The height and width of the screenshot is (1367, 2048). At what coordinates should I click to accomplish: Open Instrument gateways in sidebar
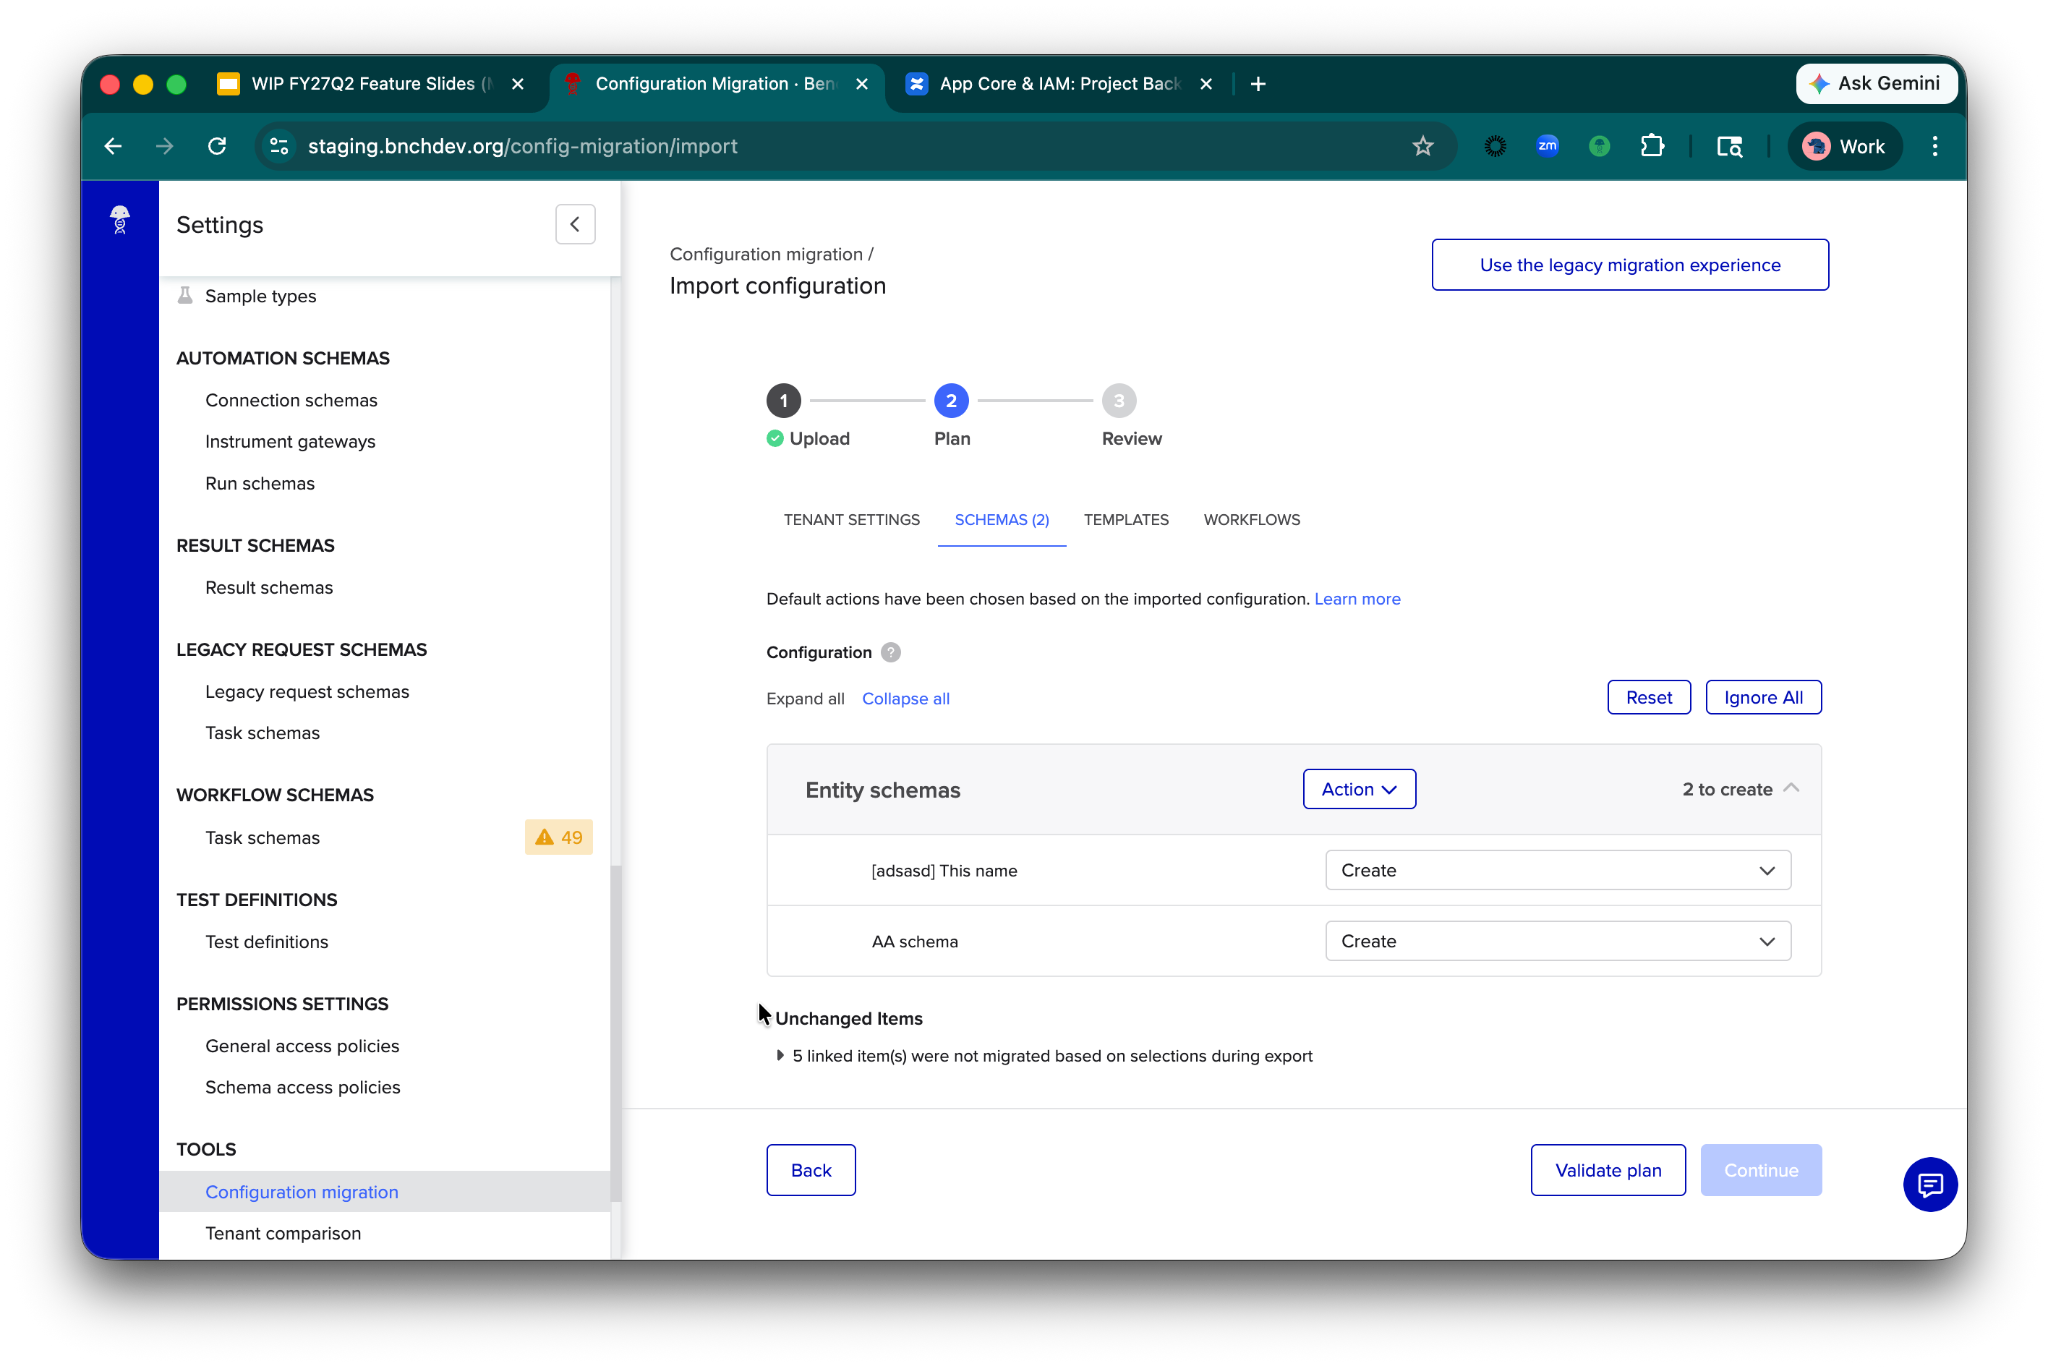point(290,441)
